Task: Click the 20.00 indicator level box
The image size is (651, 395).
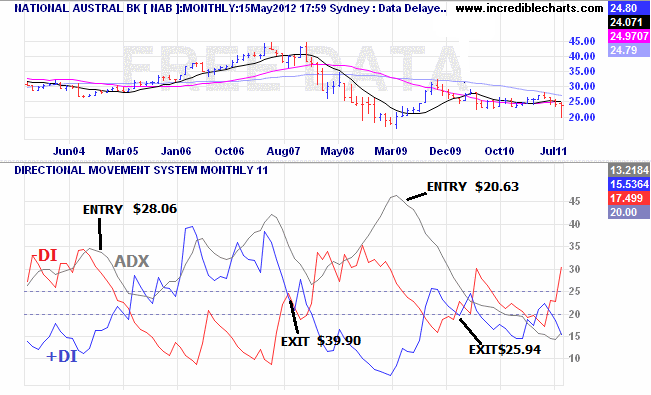Action: click(x=629, y=212)
